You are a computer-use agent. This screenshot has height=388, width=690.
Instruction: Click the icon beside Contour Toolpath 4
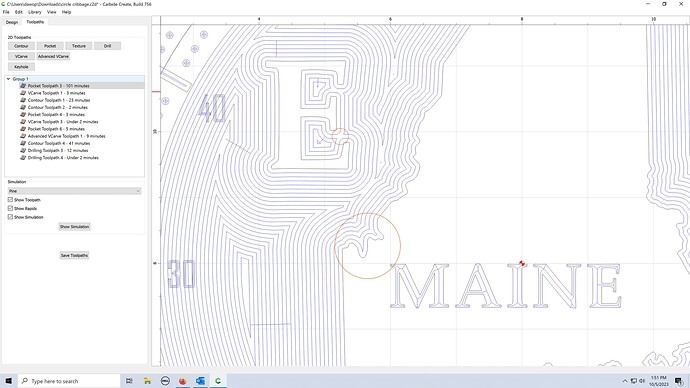23,143
